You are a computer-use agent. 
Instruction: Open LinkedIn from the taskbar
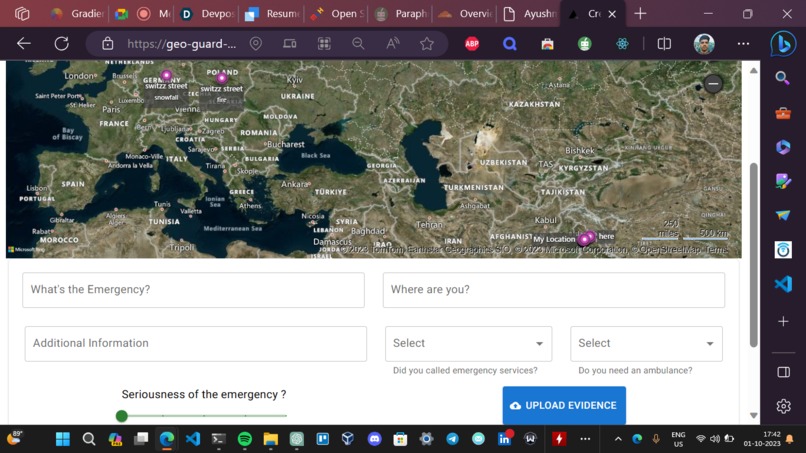[504, 439]
